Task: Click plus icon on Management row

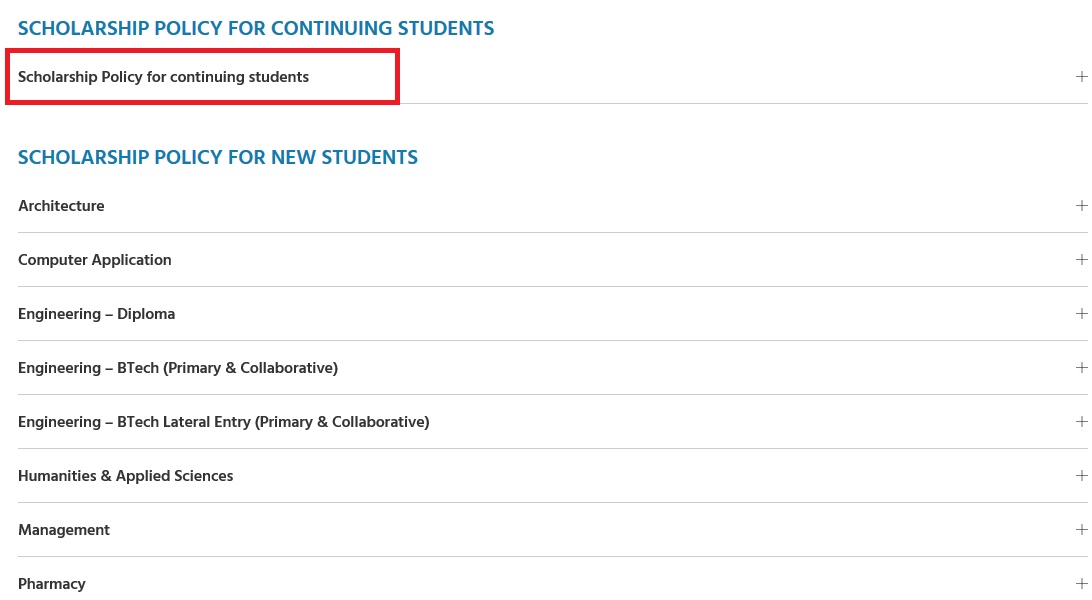Action: [1081, 530]
